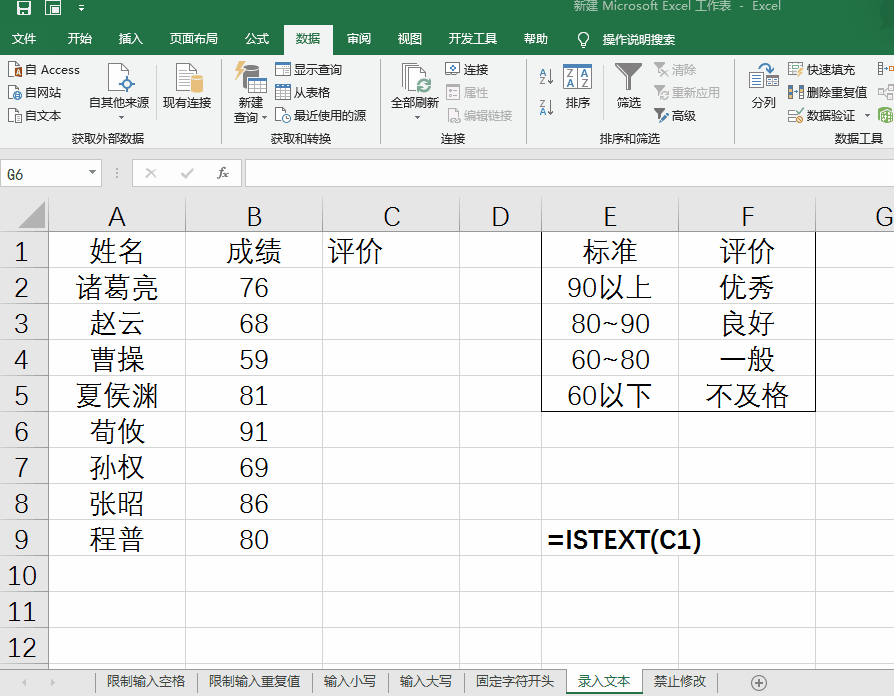Open 删除重复值 (Remove Duplicates) tool
Viewport: 894px width, 696px height.
[x=834, y=91]
